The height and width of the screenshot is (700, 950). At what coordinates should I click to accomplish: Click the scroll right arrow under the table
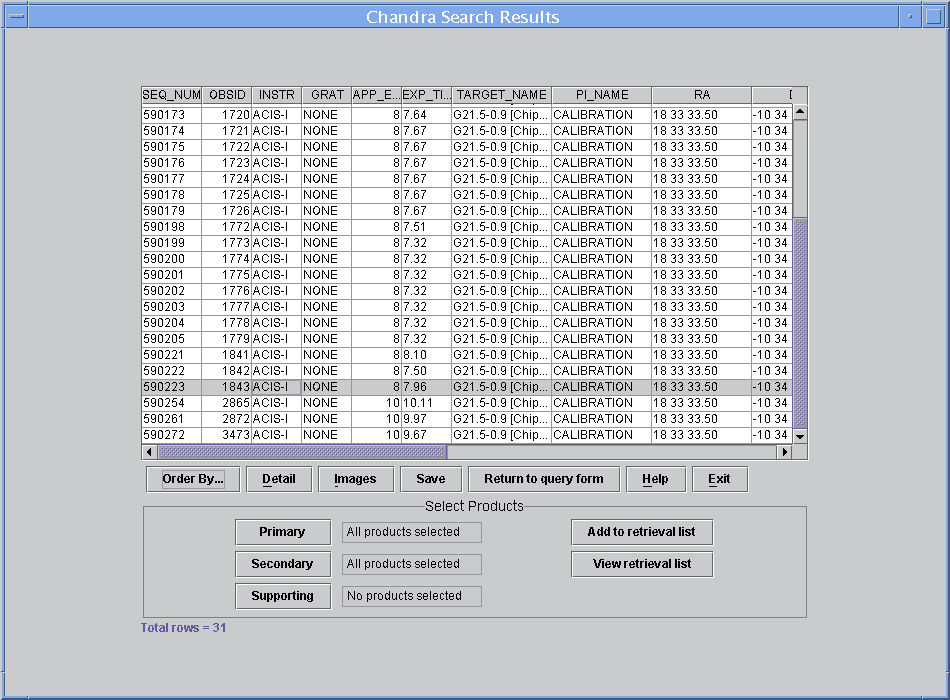(x=785, y=452)
